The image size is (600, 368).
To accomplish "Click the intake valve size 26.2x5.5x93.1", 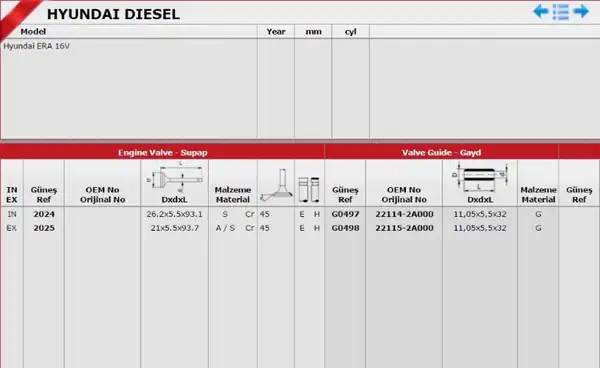I will 174,214.
